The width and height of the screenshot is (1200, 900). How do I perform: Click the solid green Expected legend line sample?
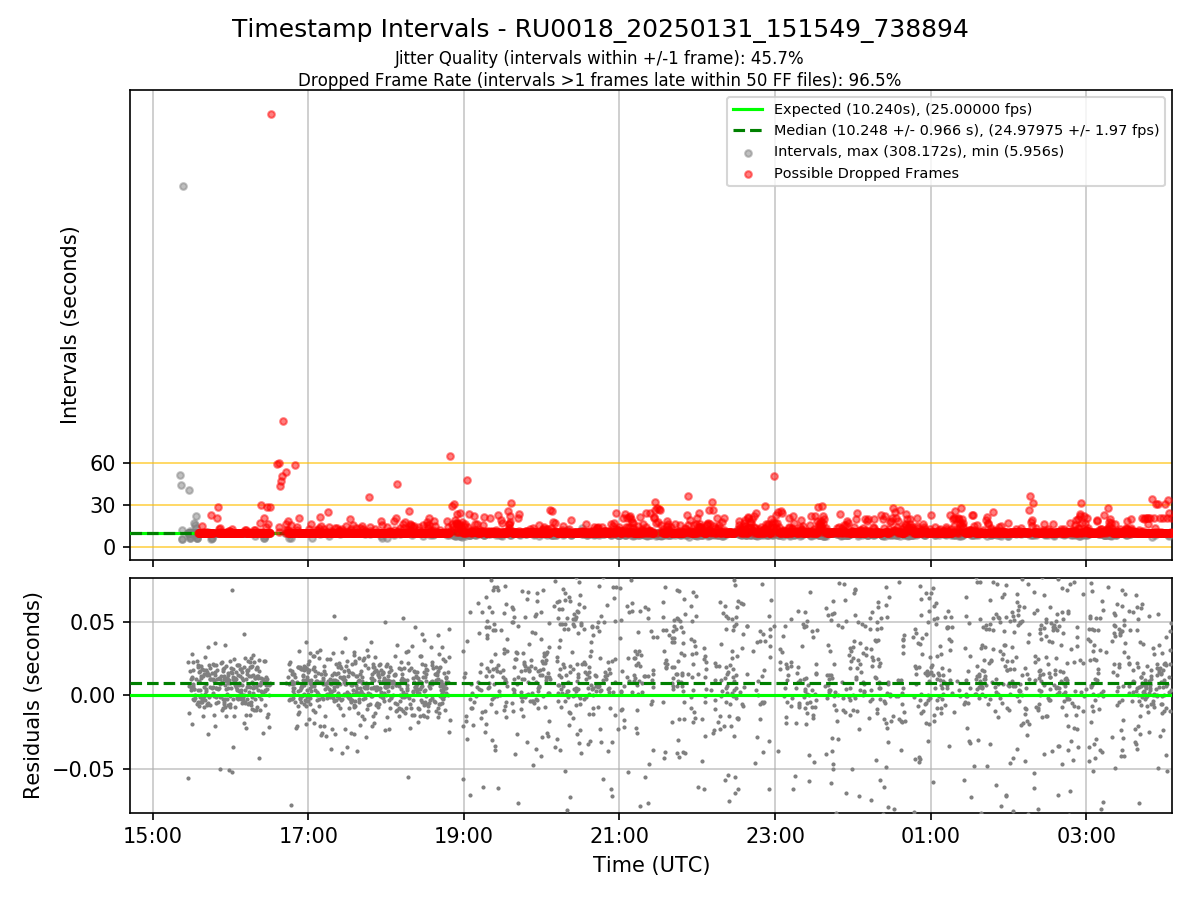749,109
